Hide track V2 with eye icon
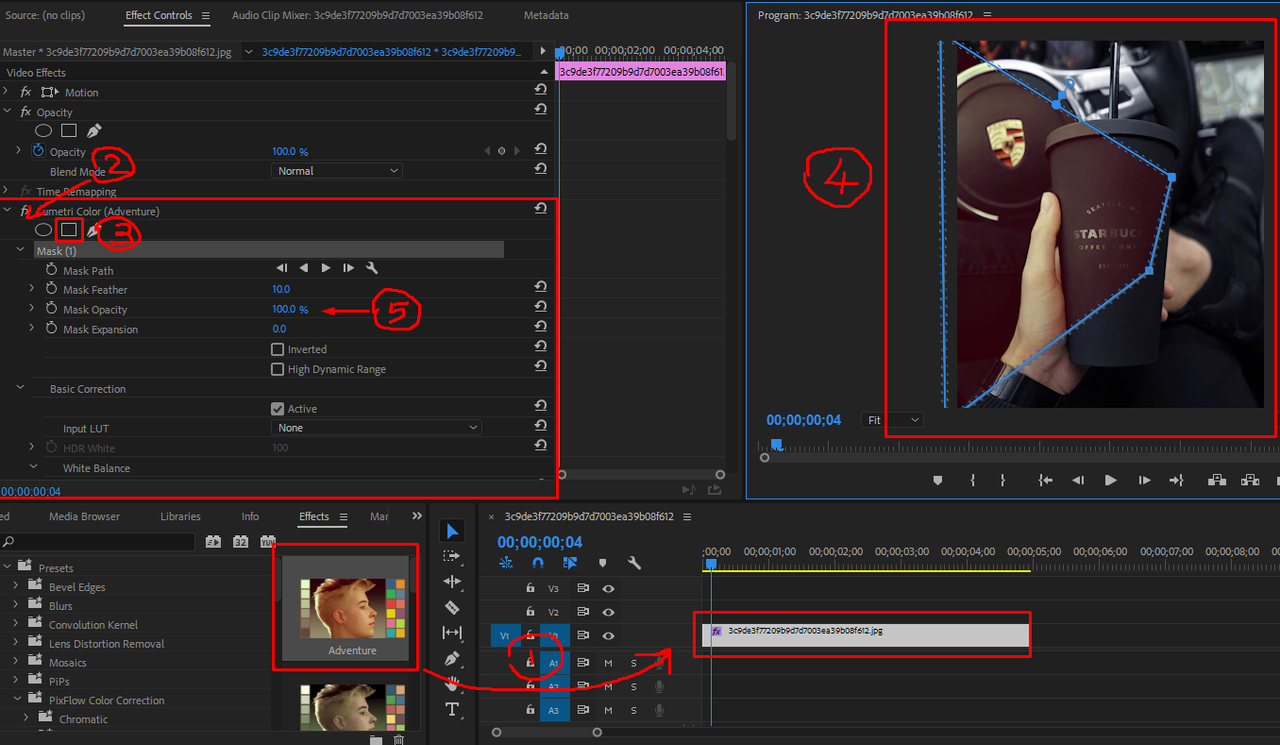This screenshot has width=1280, height=745. (x=608, y=612)
